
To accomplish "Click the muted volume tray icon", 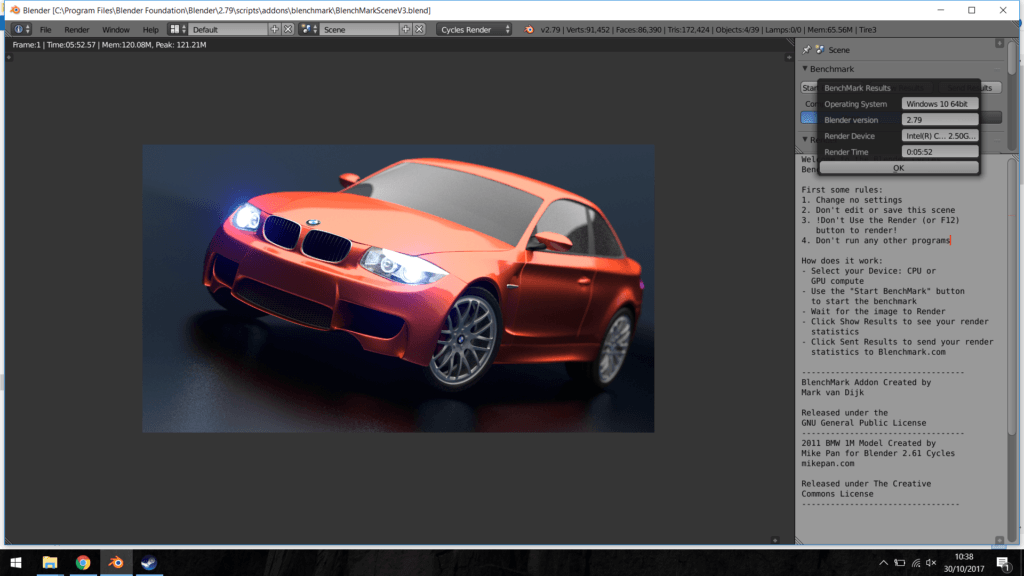I will point(931,562).
